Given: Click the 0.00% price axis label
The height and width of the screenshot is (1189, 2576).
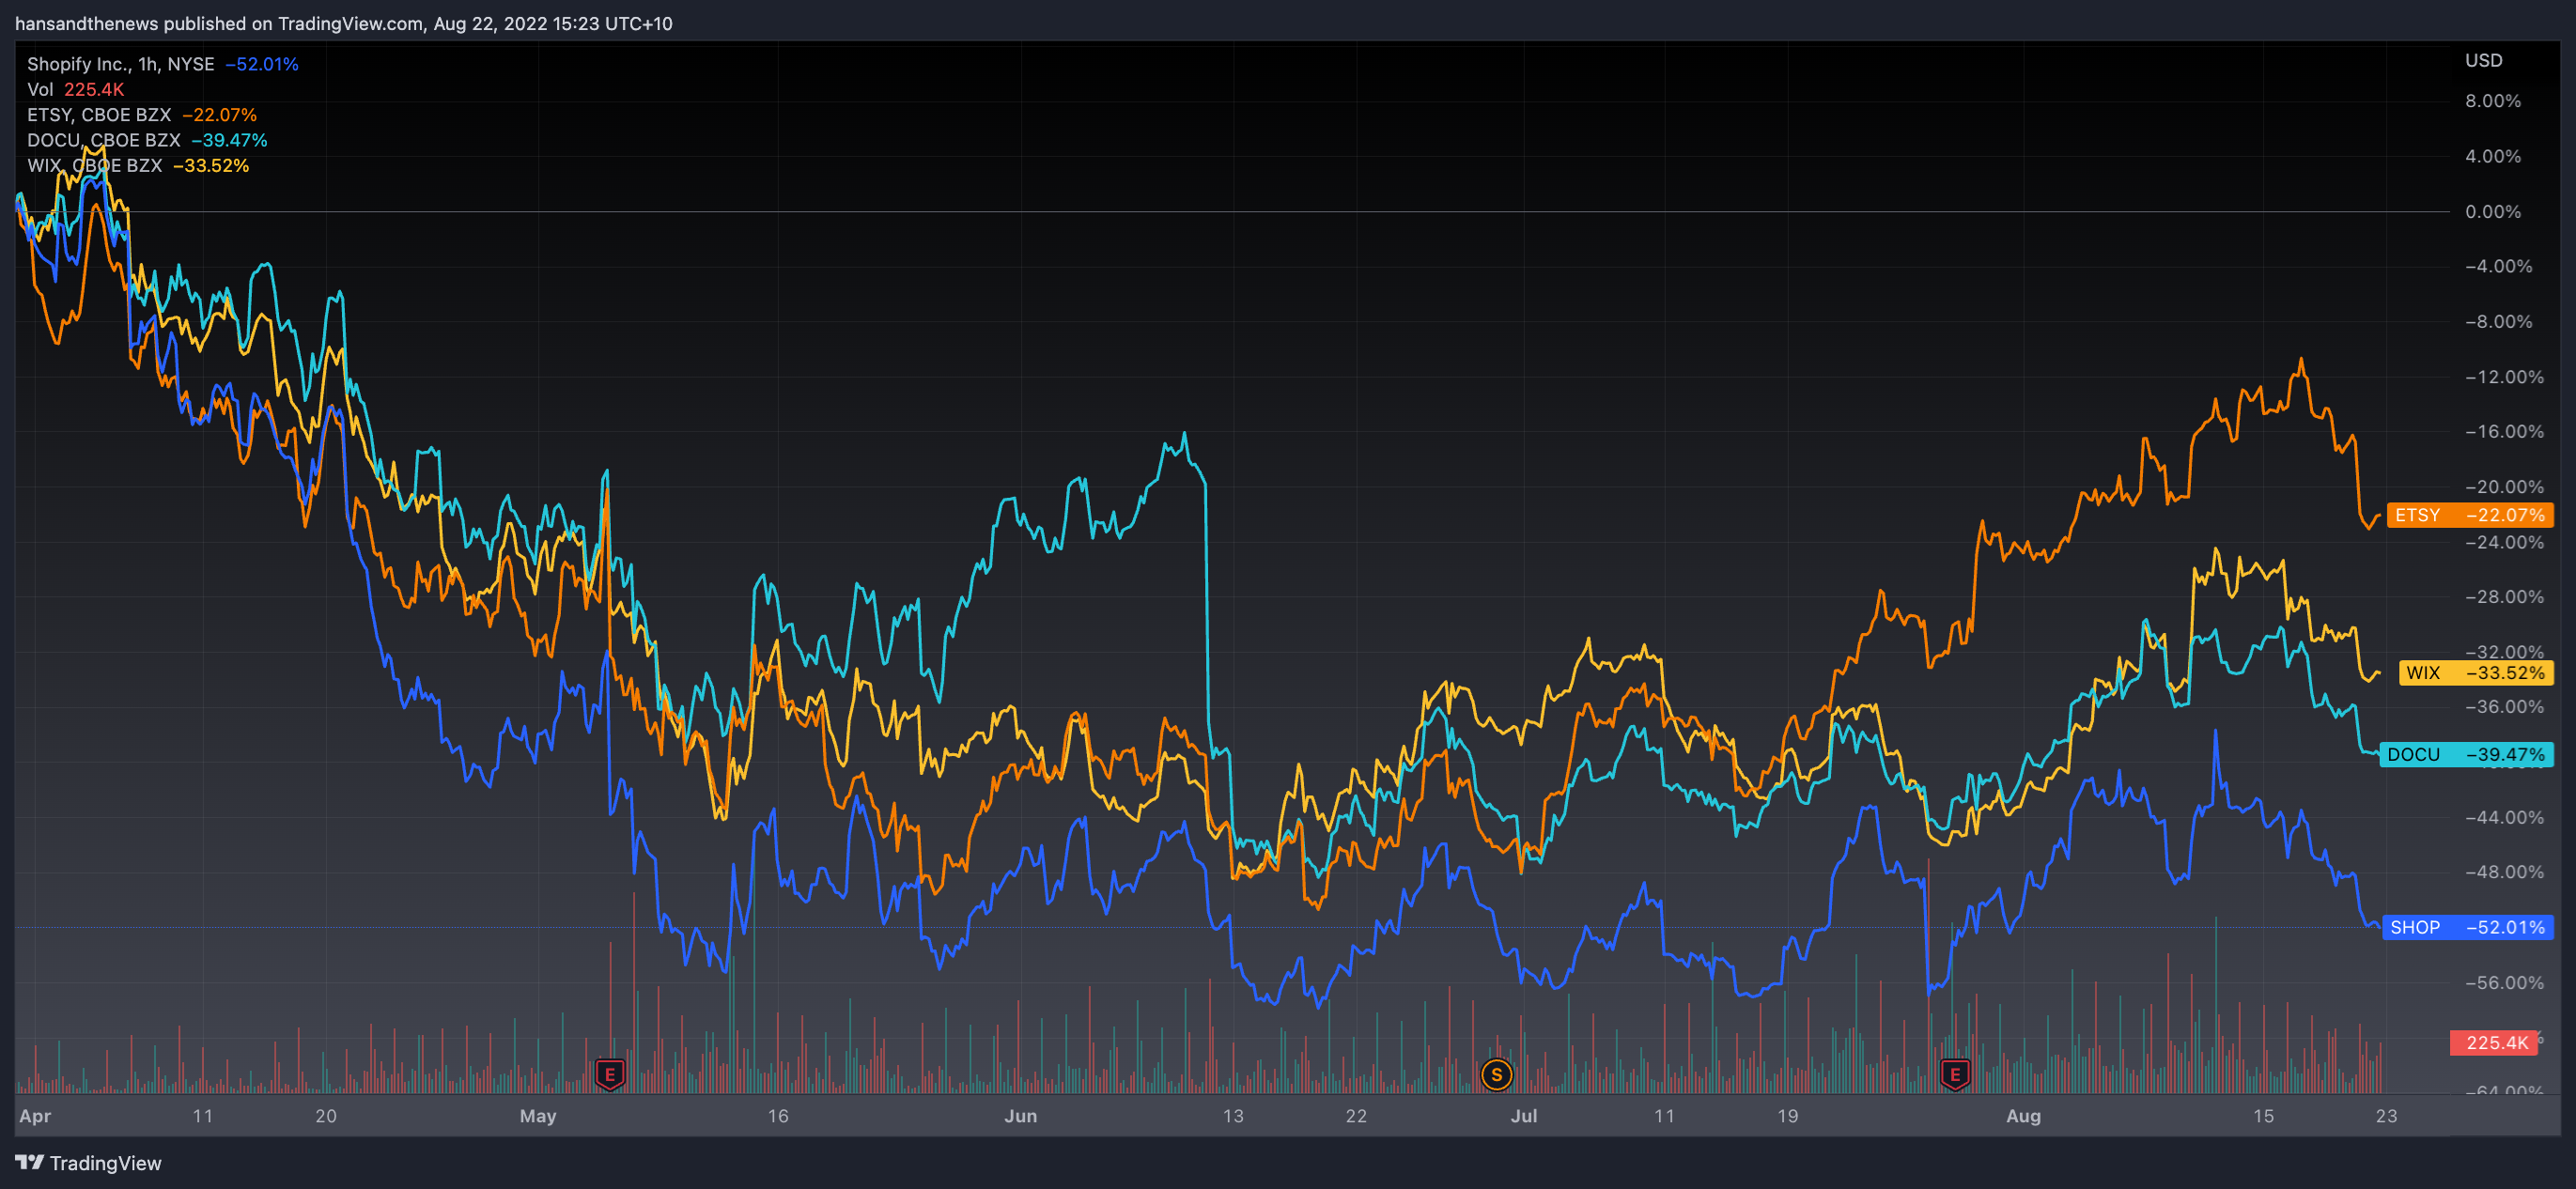Looking at the screenshot, I should [2492, 212].
